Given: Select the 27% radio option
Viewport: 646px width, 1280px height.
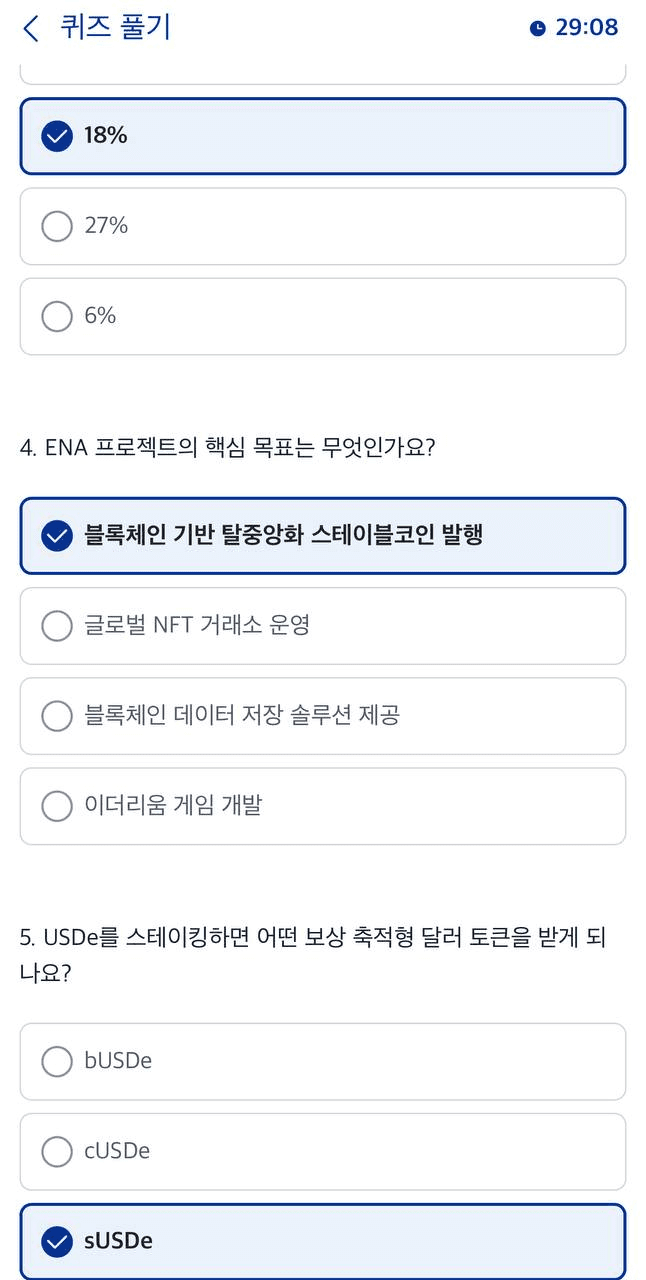Looking at the screenshot, I should [57, 226].
